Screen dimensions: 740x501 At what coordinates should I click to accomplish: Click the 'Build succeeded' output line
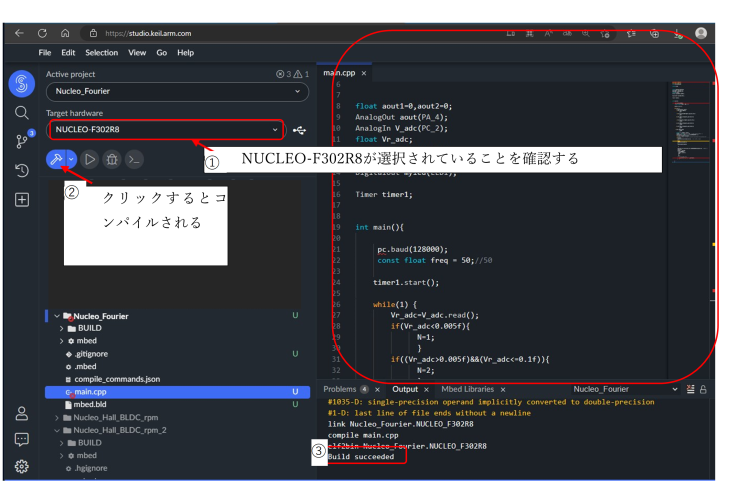click(x=361, y=457)
